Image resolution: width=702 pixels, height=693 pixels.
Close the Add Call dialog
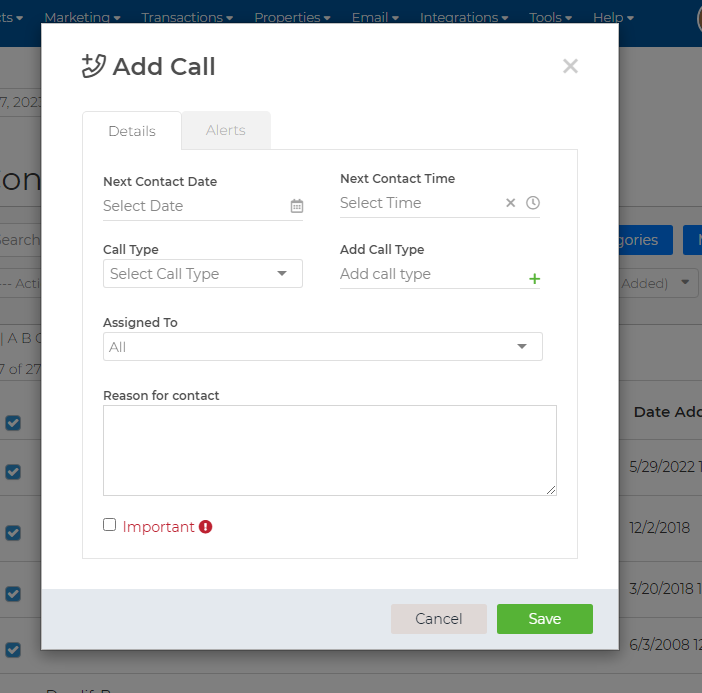570,66
